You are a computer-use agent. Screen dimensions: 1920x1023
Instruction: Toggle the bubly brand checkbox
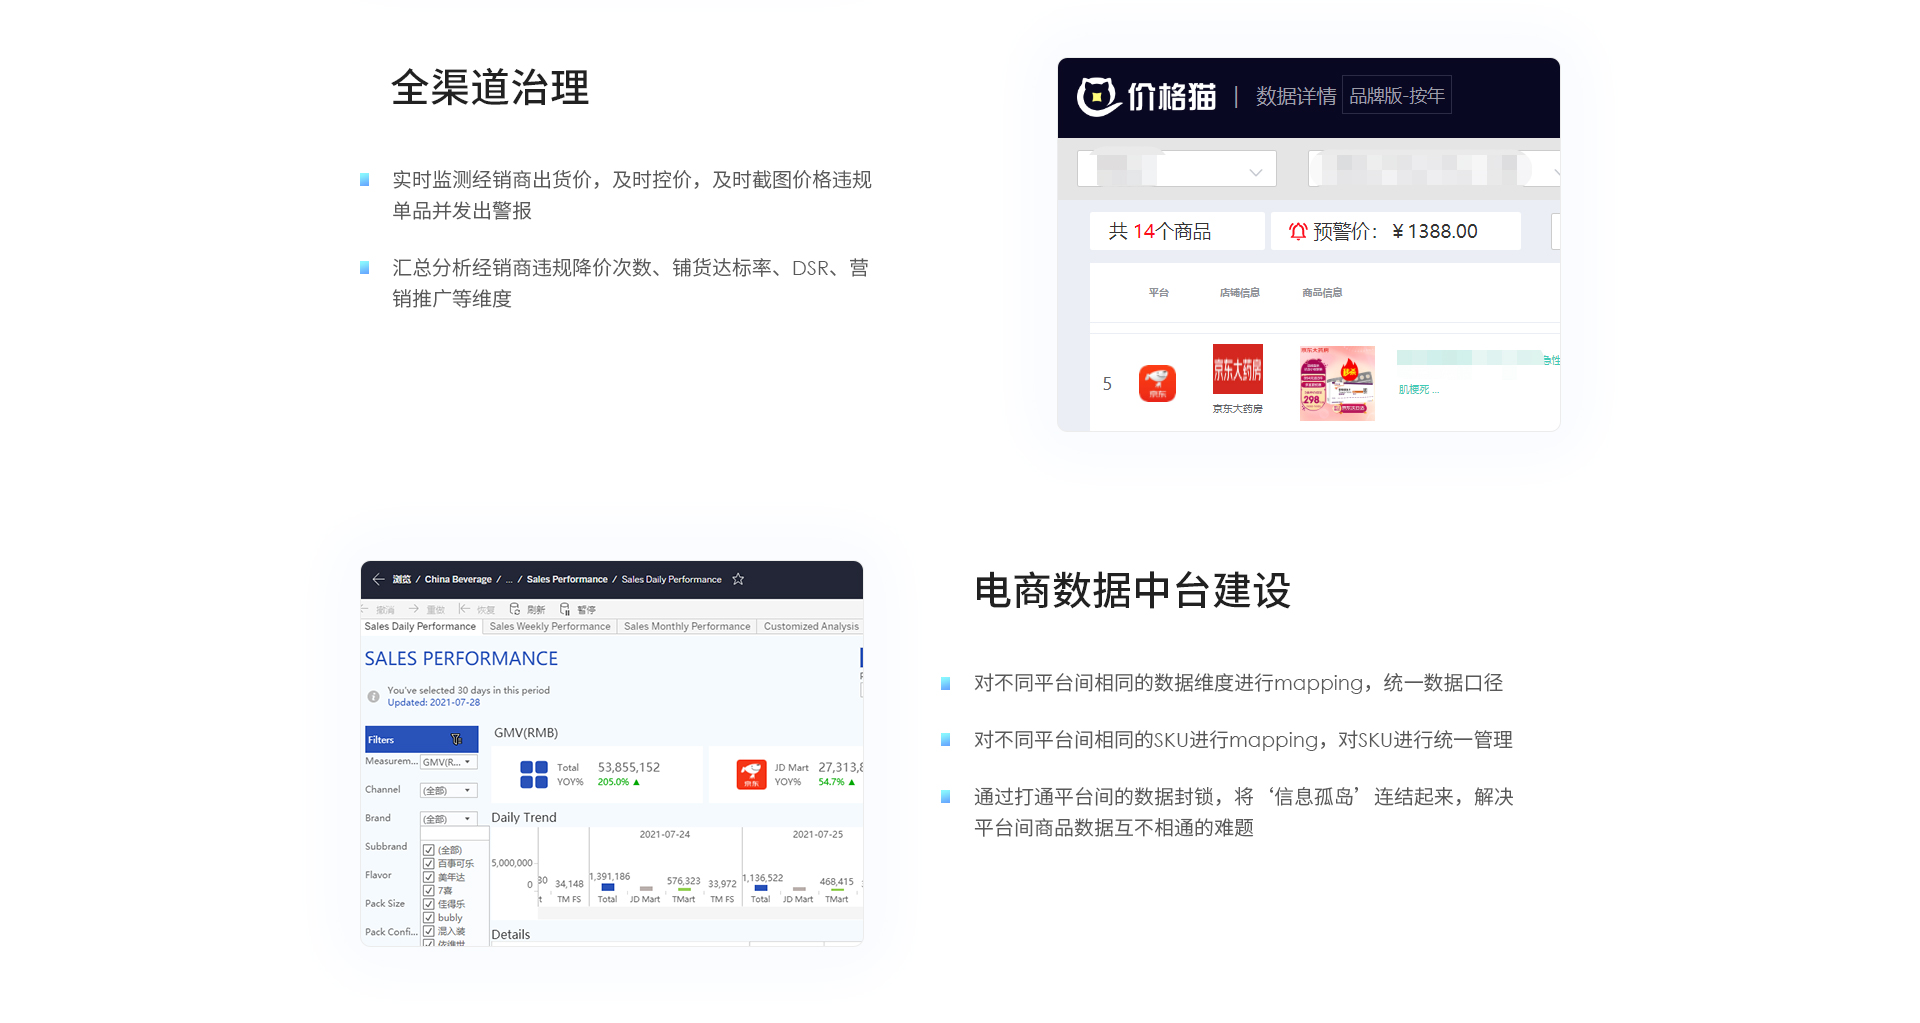[x=428, y=918]
